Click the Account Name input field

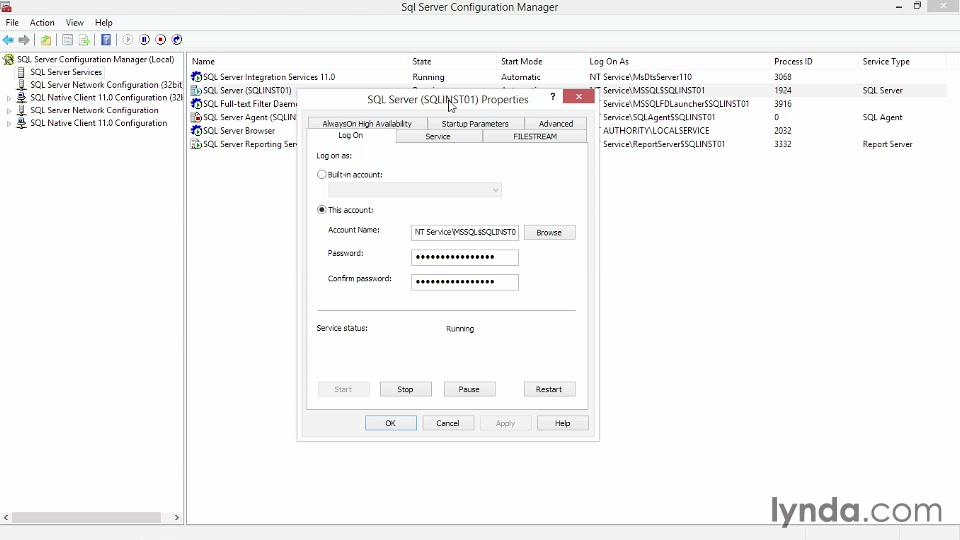465,233
